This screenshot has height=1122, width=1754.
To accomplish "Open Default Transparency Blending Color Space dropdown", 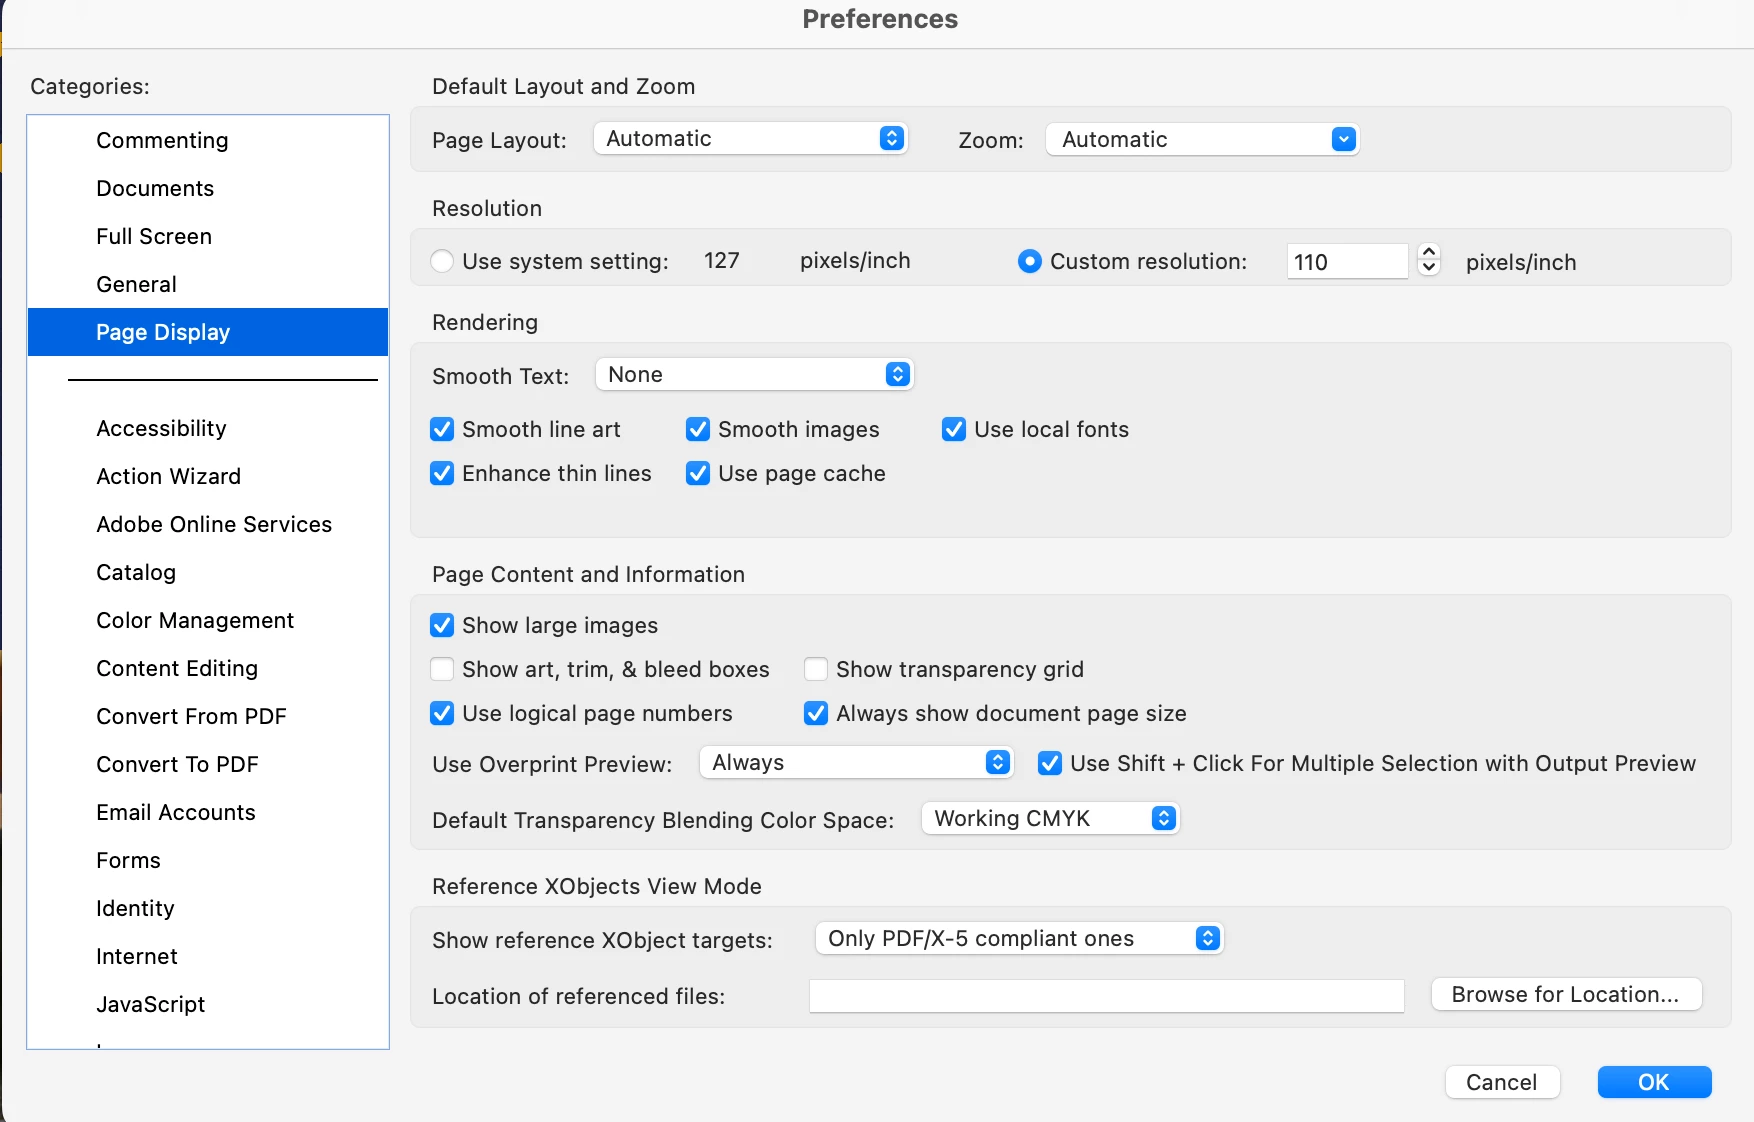I will [x=1050, y=818].
